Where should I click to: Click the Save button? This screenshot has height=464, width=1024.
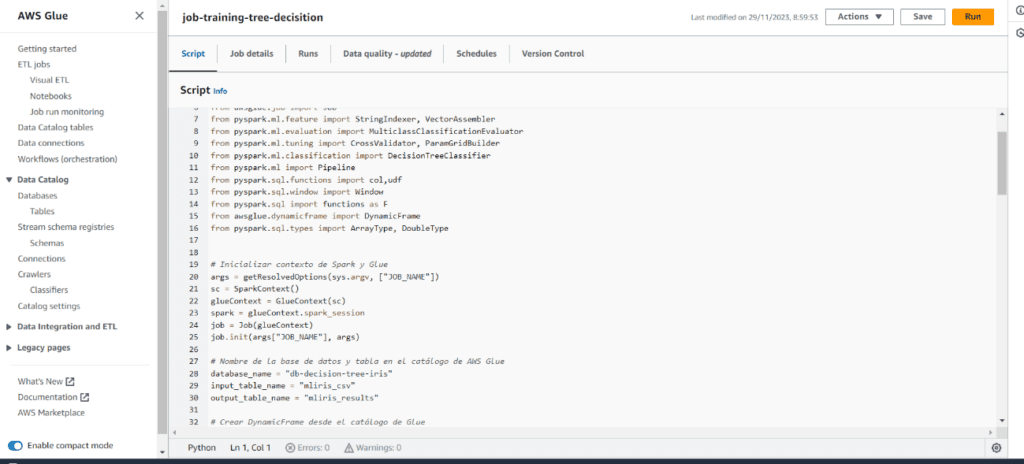click(x=922, y=17)
